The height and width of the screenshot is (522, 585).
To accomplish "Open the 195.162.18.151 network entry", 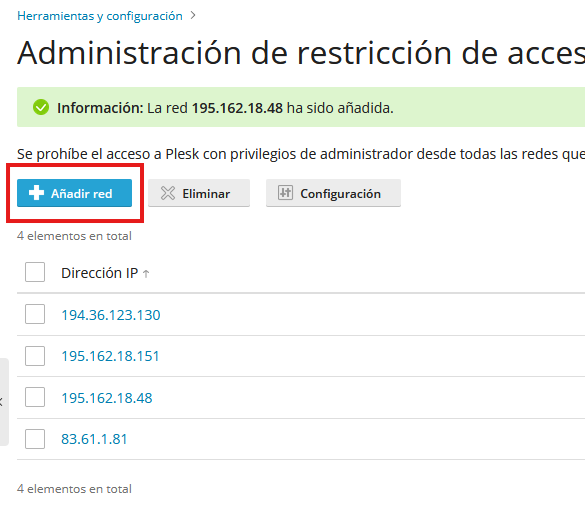I will (110, 356).
